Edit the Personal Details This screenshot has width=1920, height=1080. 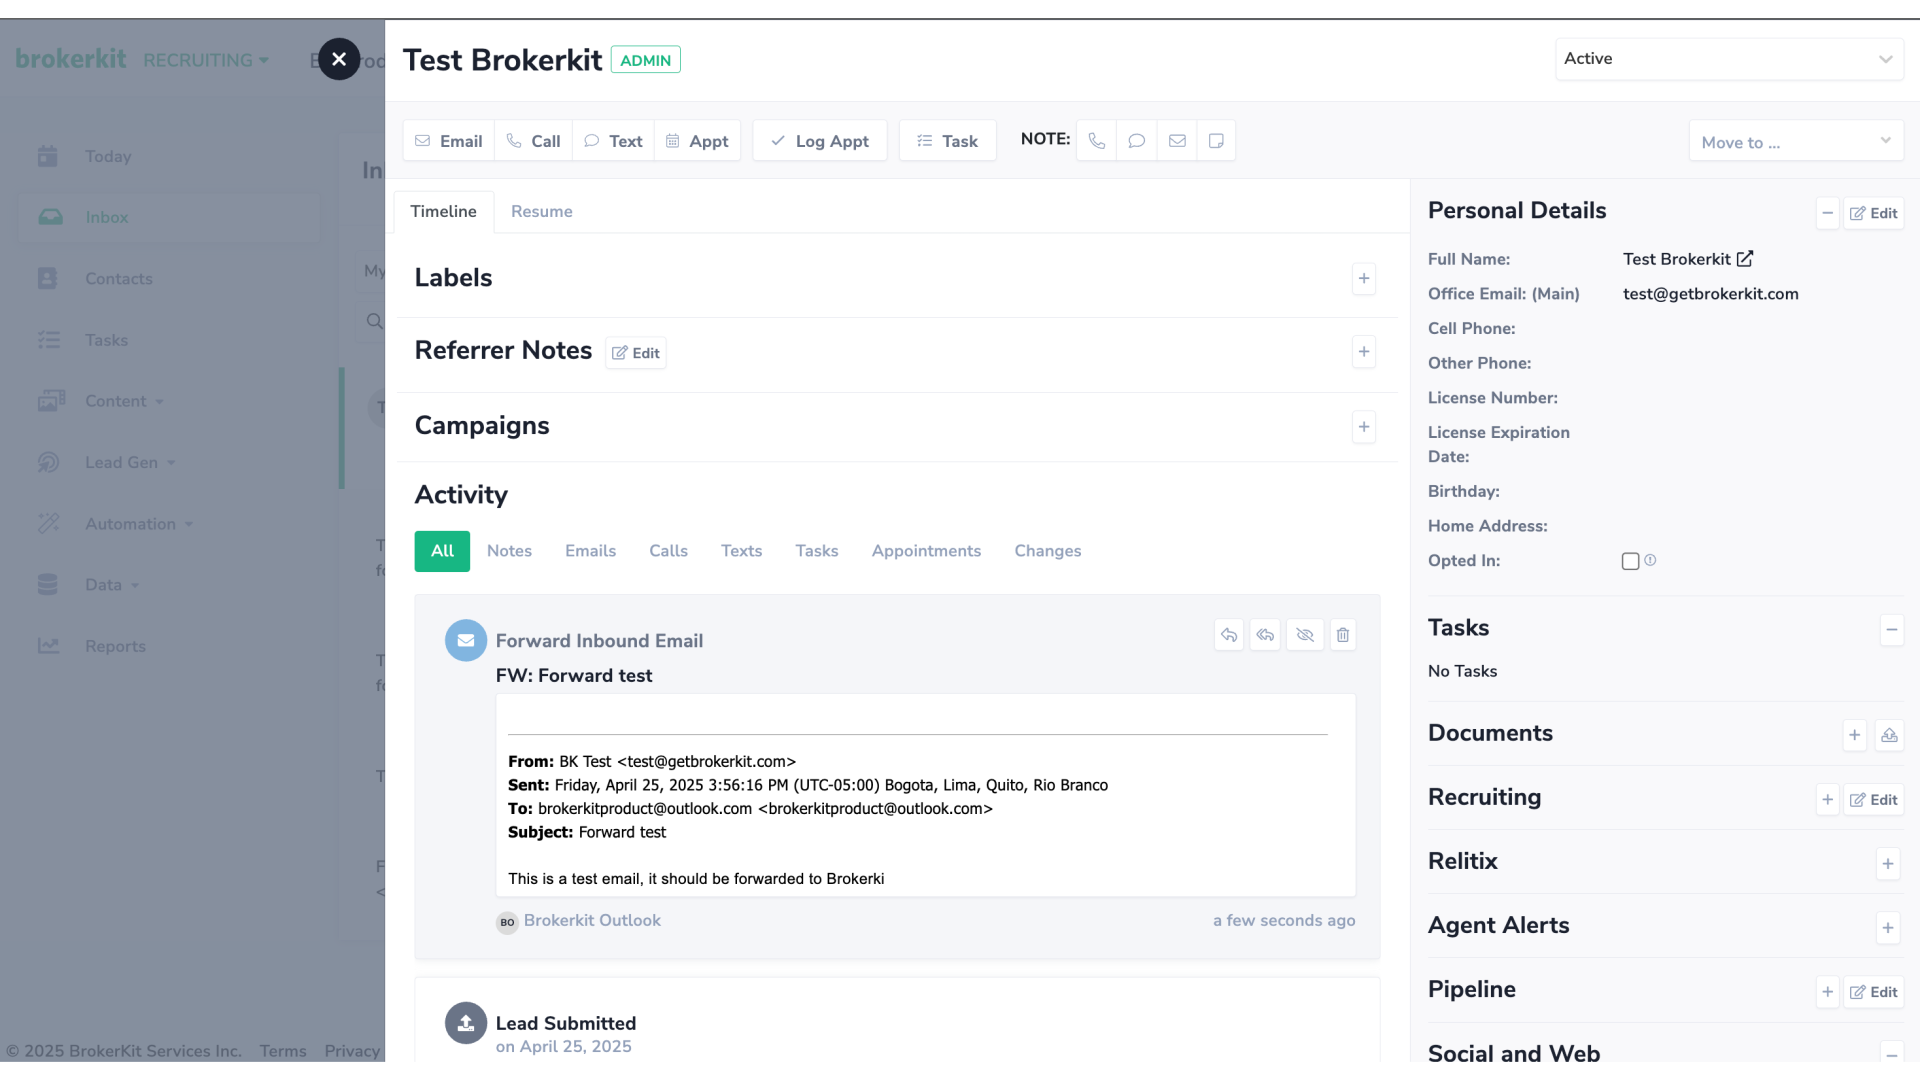click(1874, 213)
